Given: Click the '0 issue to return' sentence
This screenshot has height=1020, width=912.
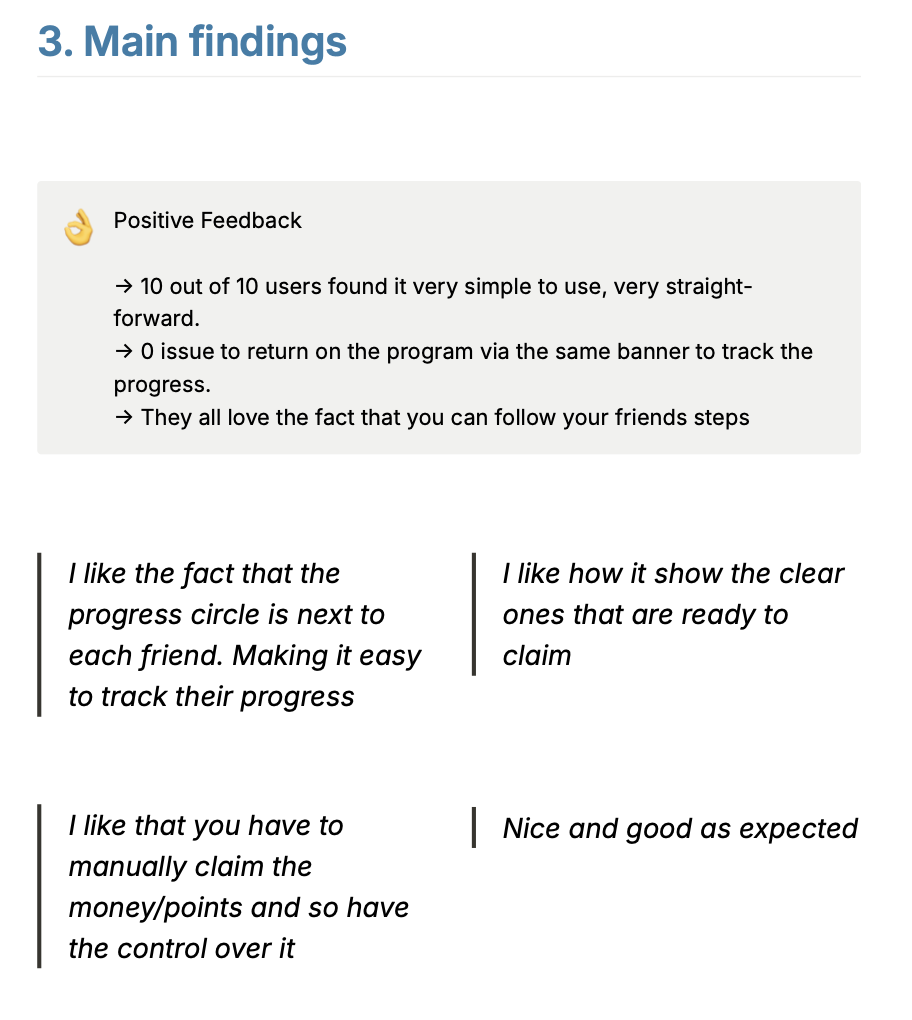Looking at the screenshot, I should pos(475,352).
